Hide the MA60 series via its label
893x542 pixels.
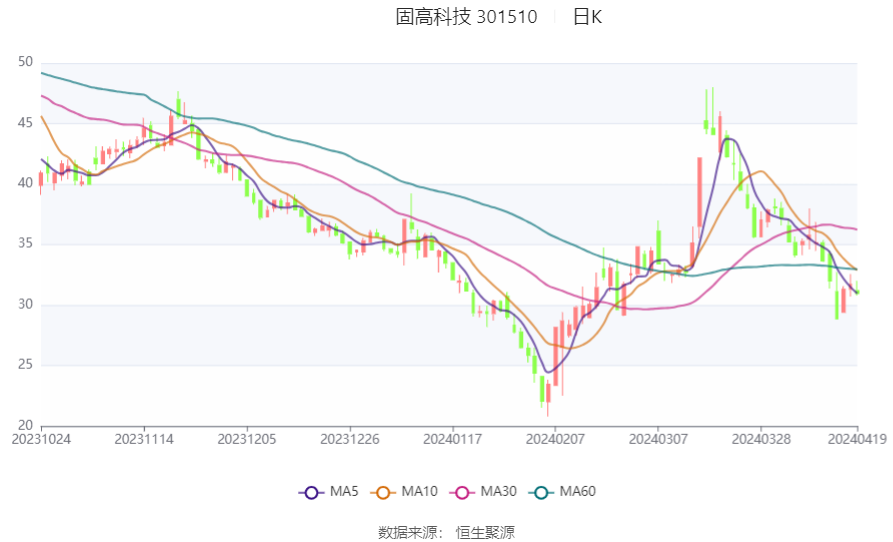point(577,492)
